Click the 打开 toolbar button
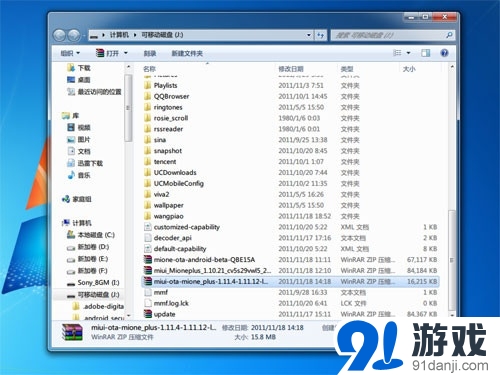The width and height of the screenshot is (500, 375). [x=108, y=53]
